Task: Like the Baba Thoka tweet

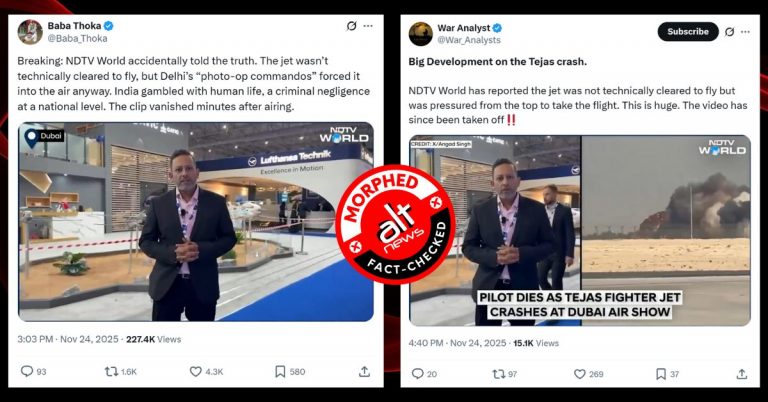Action: (x=206, y=372)
